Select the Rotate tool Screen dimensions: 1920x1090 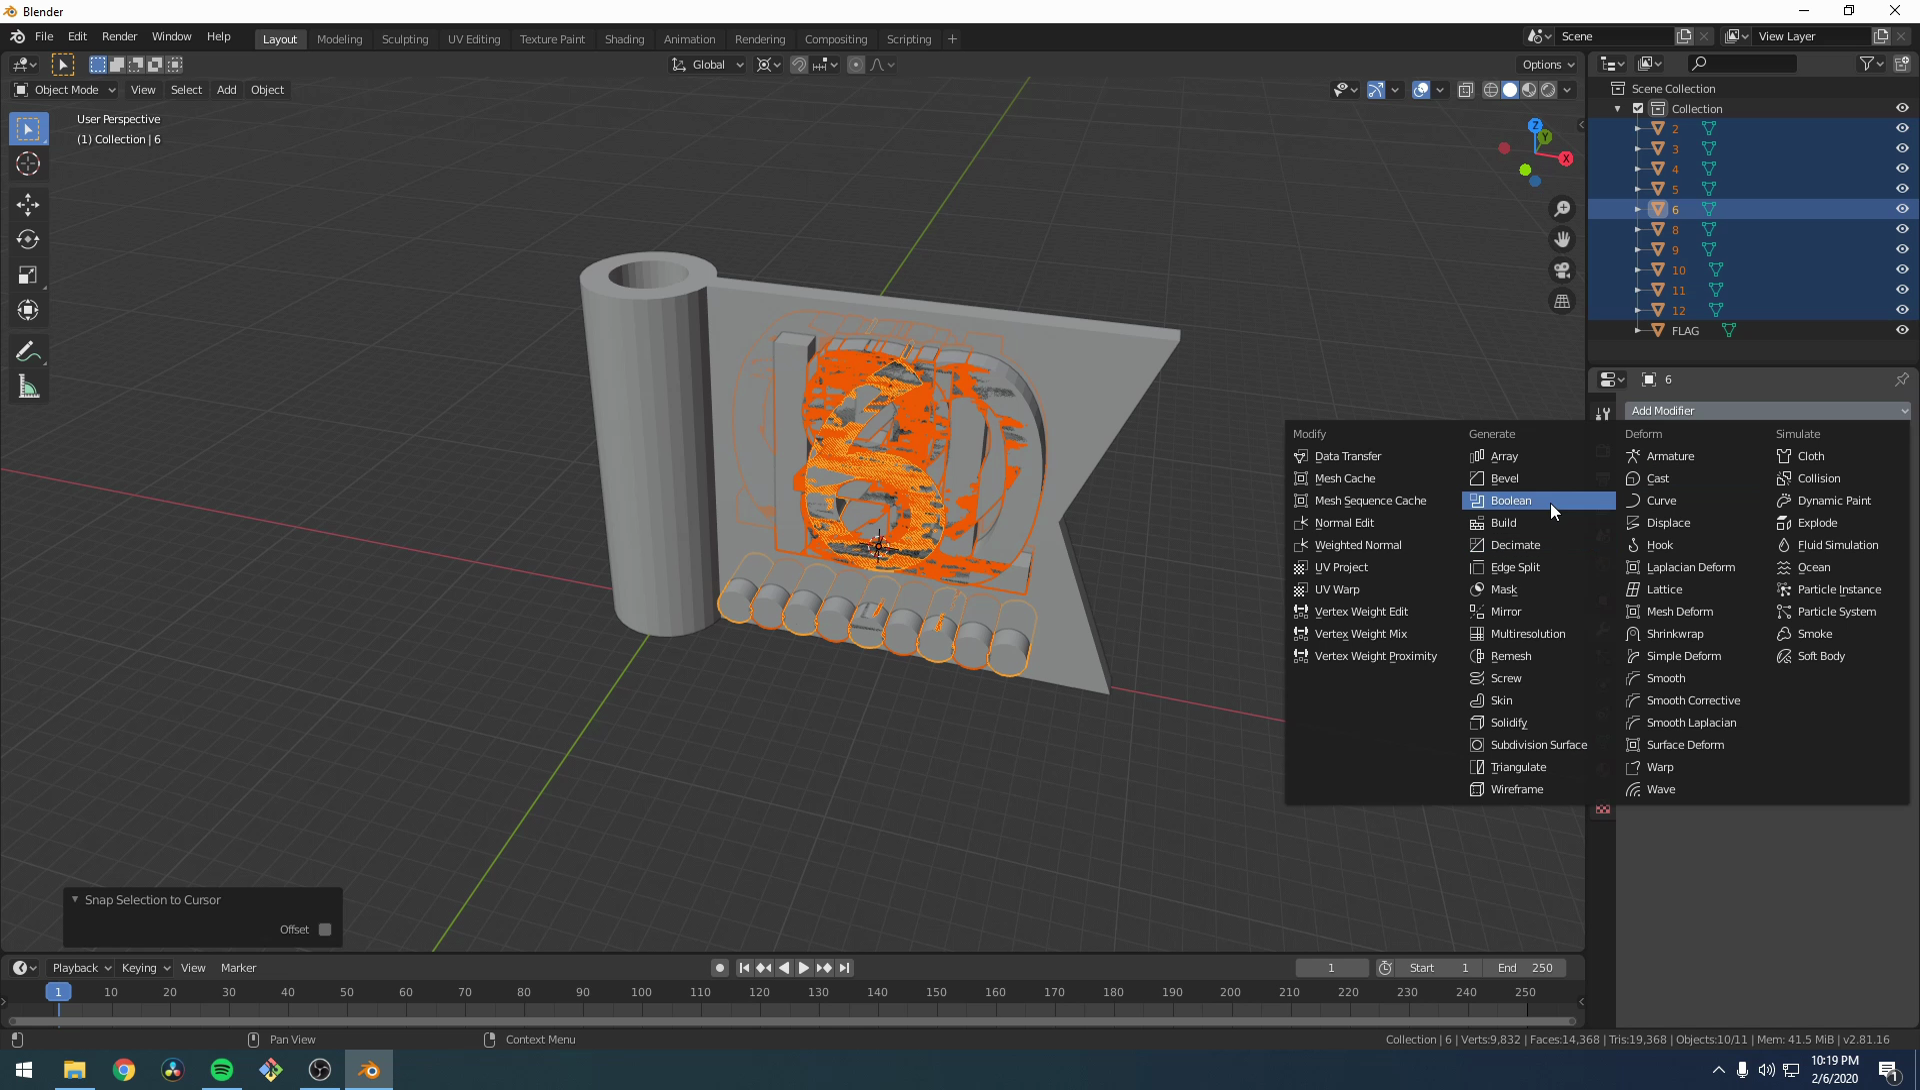point(28,240)
